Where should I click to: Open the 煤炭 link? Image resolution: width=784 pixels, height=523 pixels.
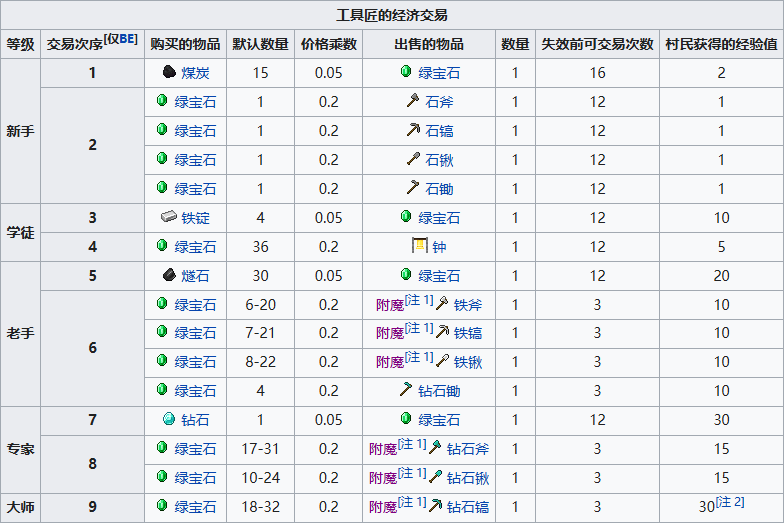(195, 73)
